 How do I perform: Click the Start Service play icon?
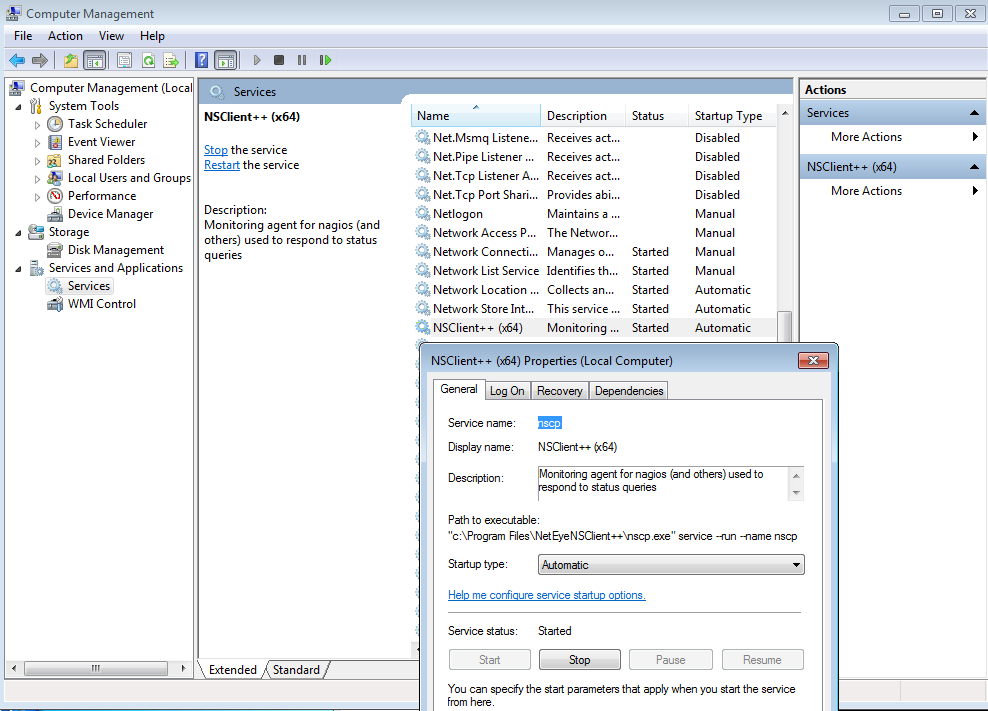click(256, 61)
